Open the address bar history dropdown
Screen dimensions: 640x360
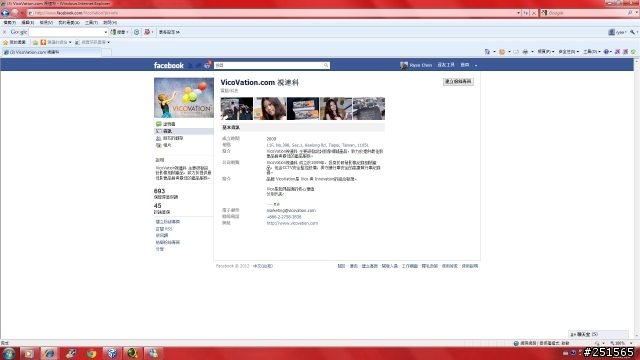coord(518,13)
